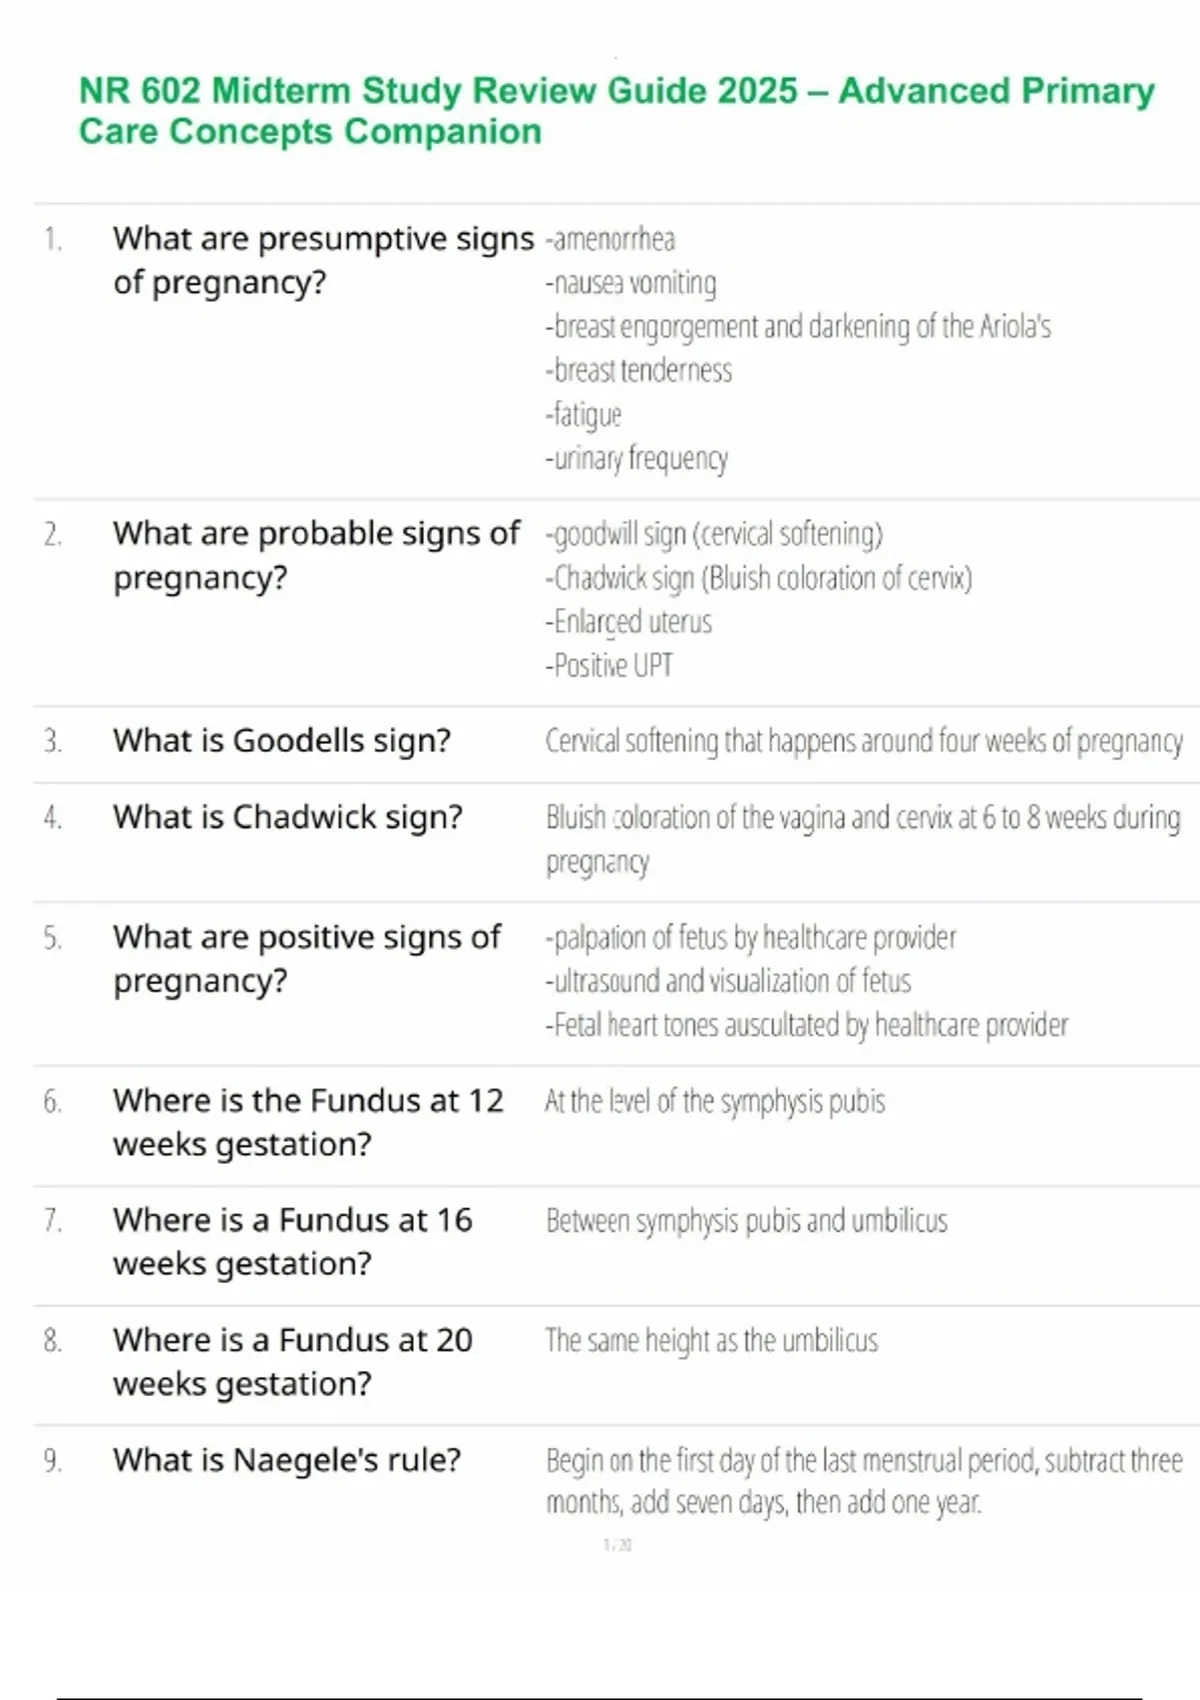Screen dimensions: 1200x1700
Task: Select the "-amenorrhea" answer line
Action: [610, 240]
